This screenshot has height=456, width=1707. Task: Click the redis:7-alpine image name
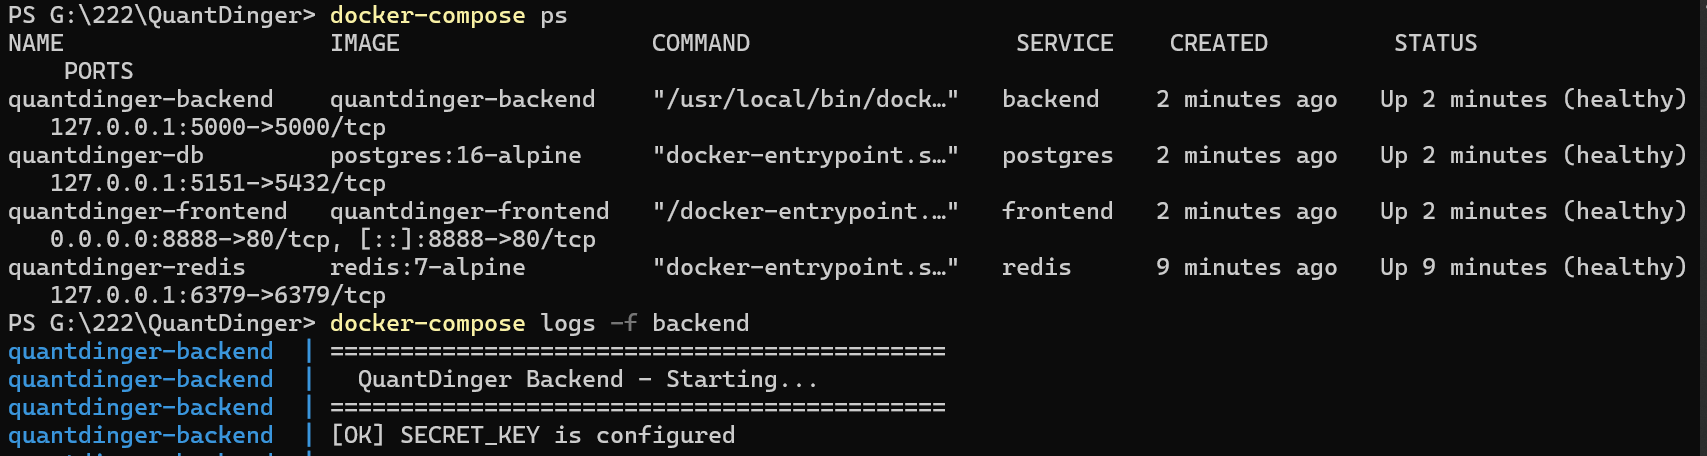coord(427,268)
